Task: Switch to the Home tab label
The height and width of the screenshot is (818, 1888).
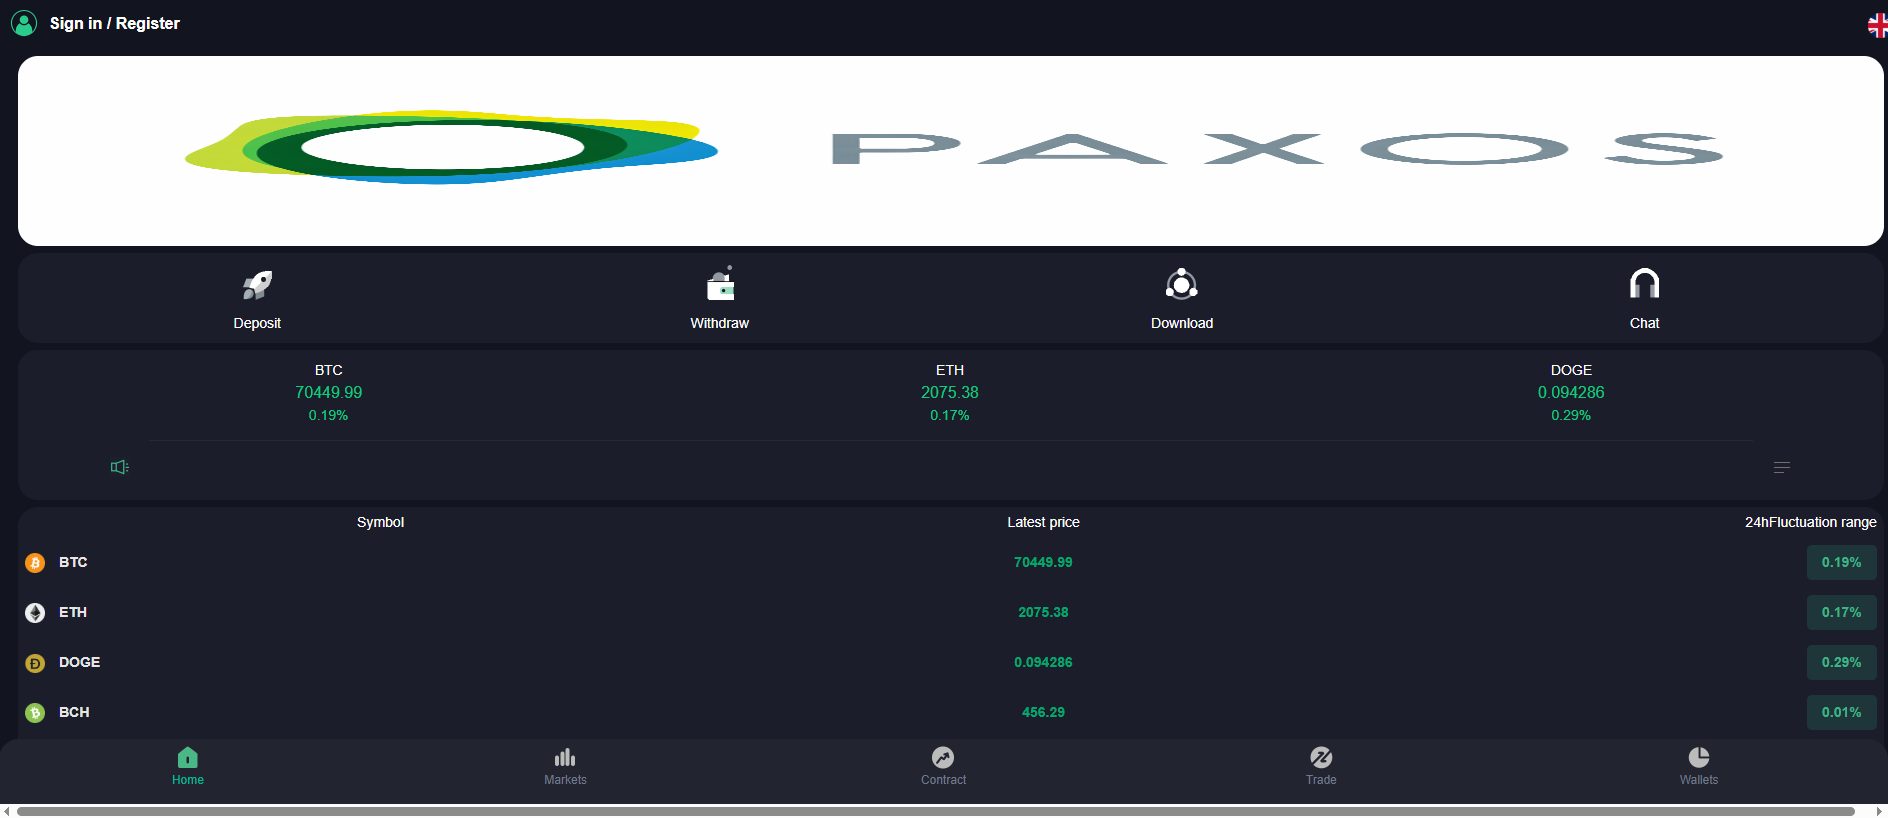Action: pos(188,780)
